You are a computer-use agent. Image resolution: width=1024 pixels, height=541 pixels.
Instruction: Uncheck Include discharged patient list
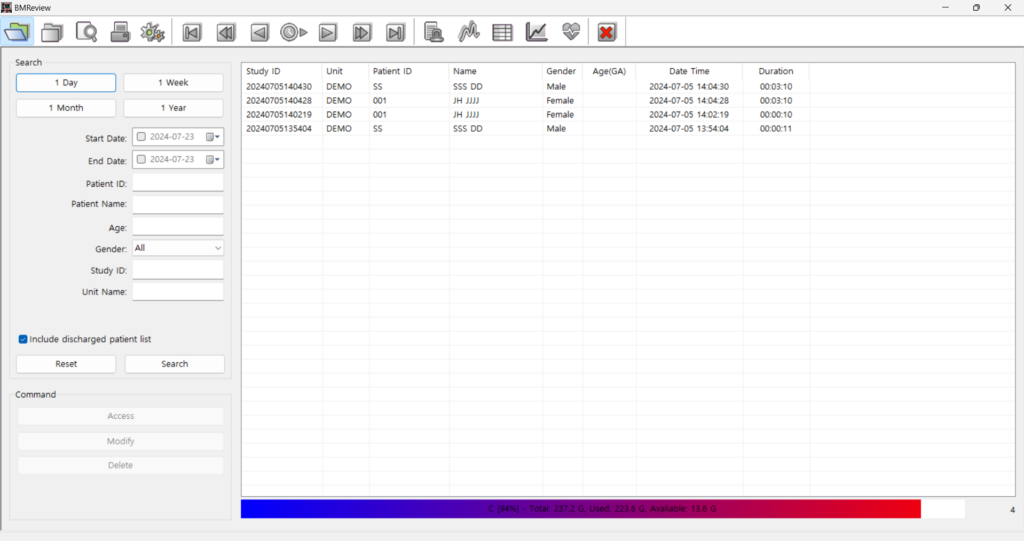click(23, 339)
